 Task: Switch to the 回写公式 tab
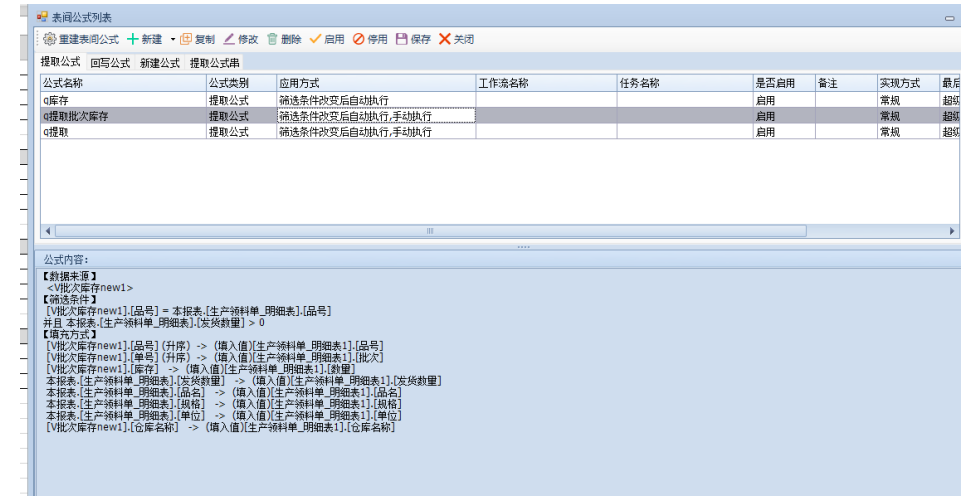110,63
